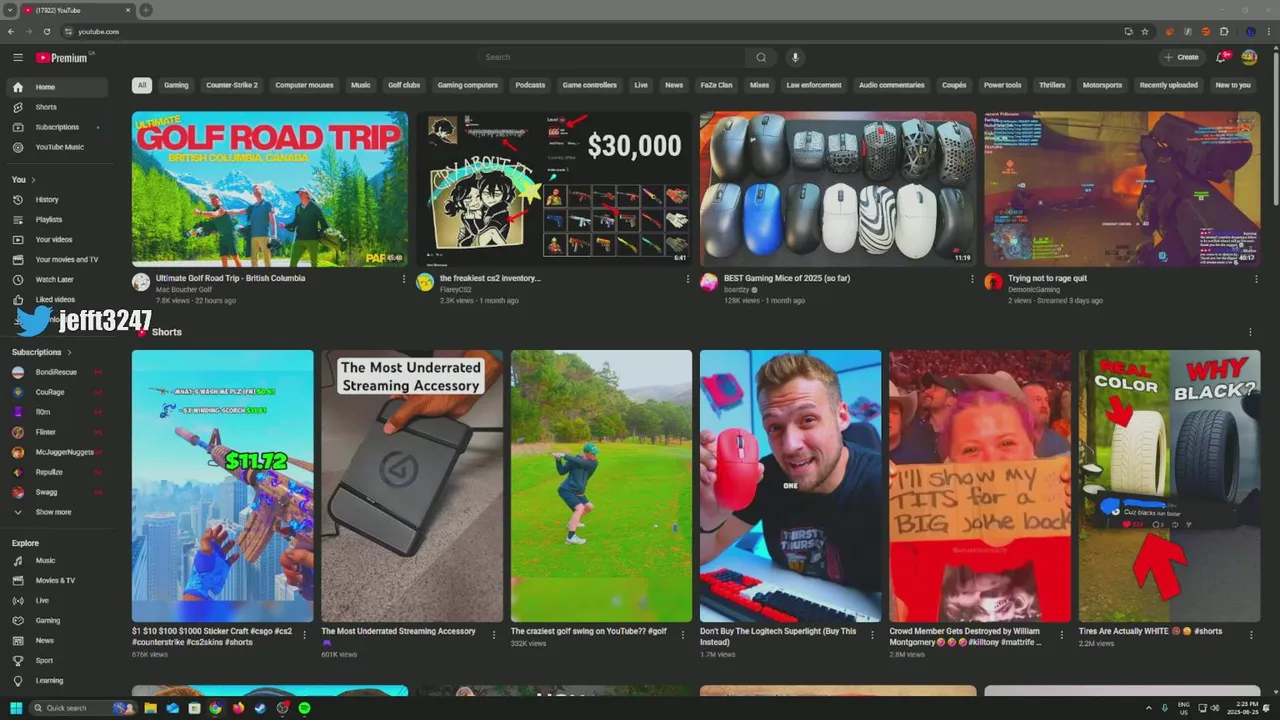This screenshot has height=720, width=1280.
Task: Click boardzy channel avatar
Action: tap(709, 282)
